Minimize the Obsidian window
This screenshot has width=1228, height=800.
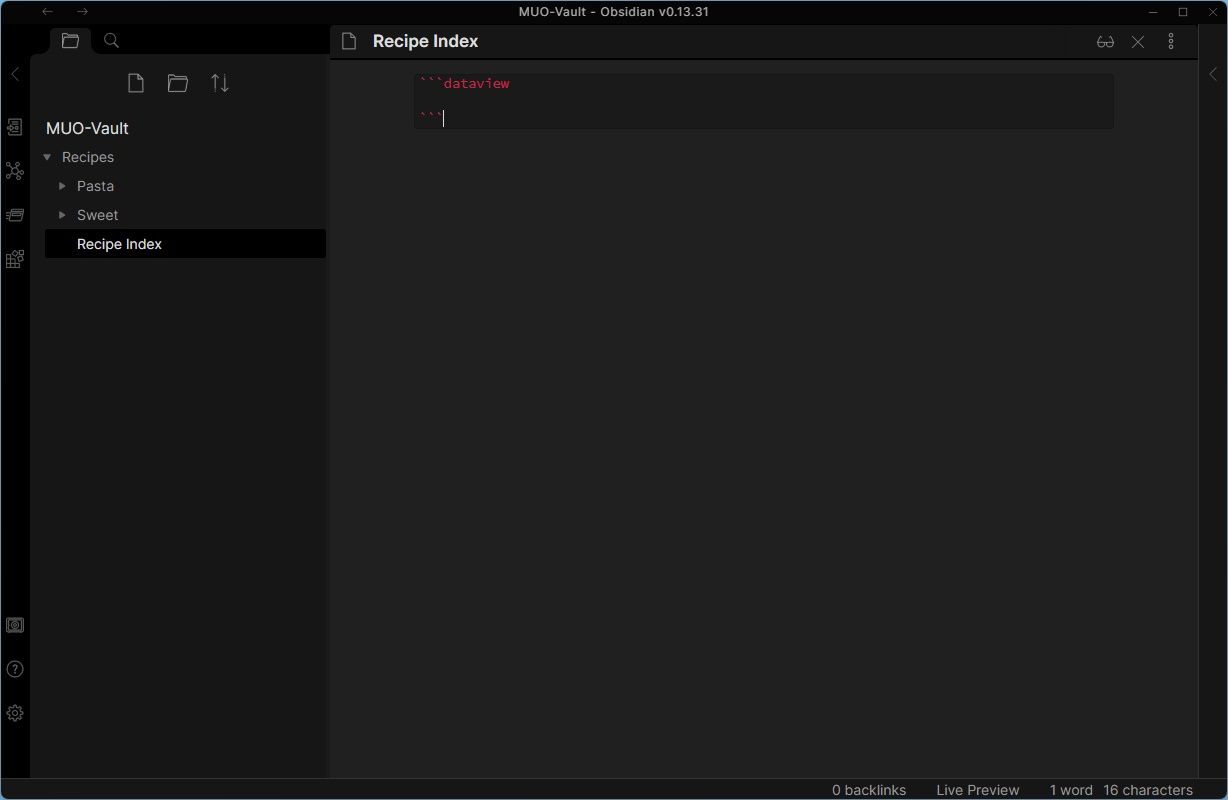pyautogui.click(x=1154, y=12)
